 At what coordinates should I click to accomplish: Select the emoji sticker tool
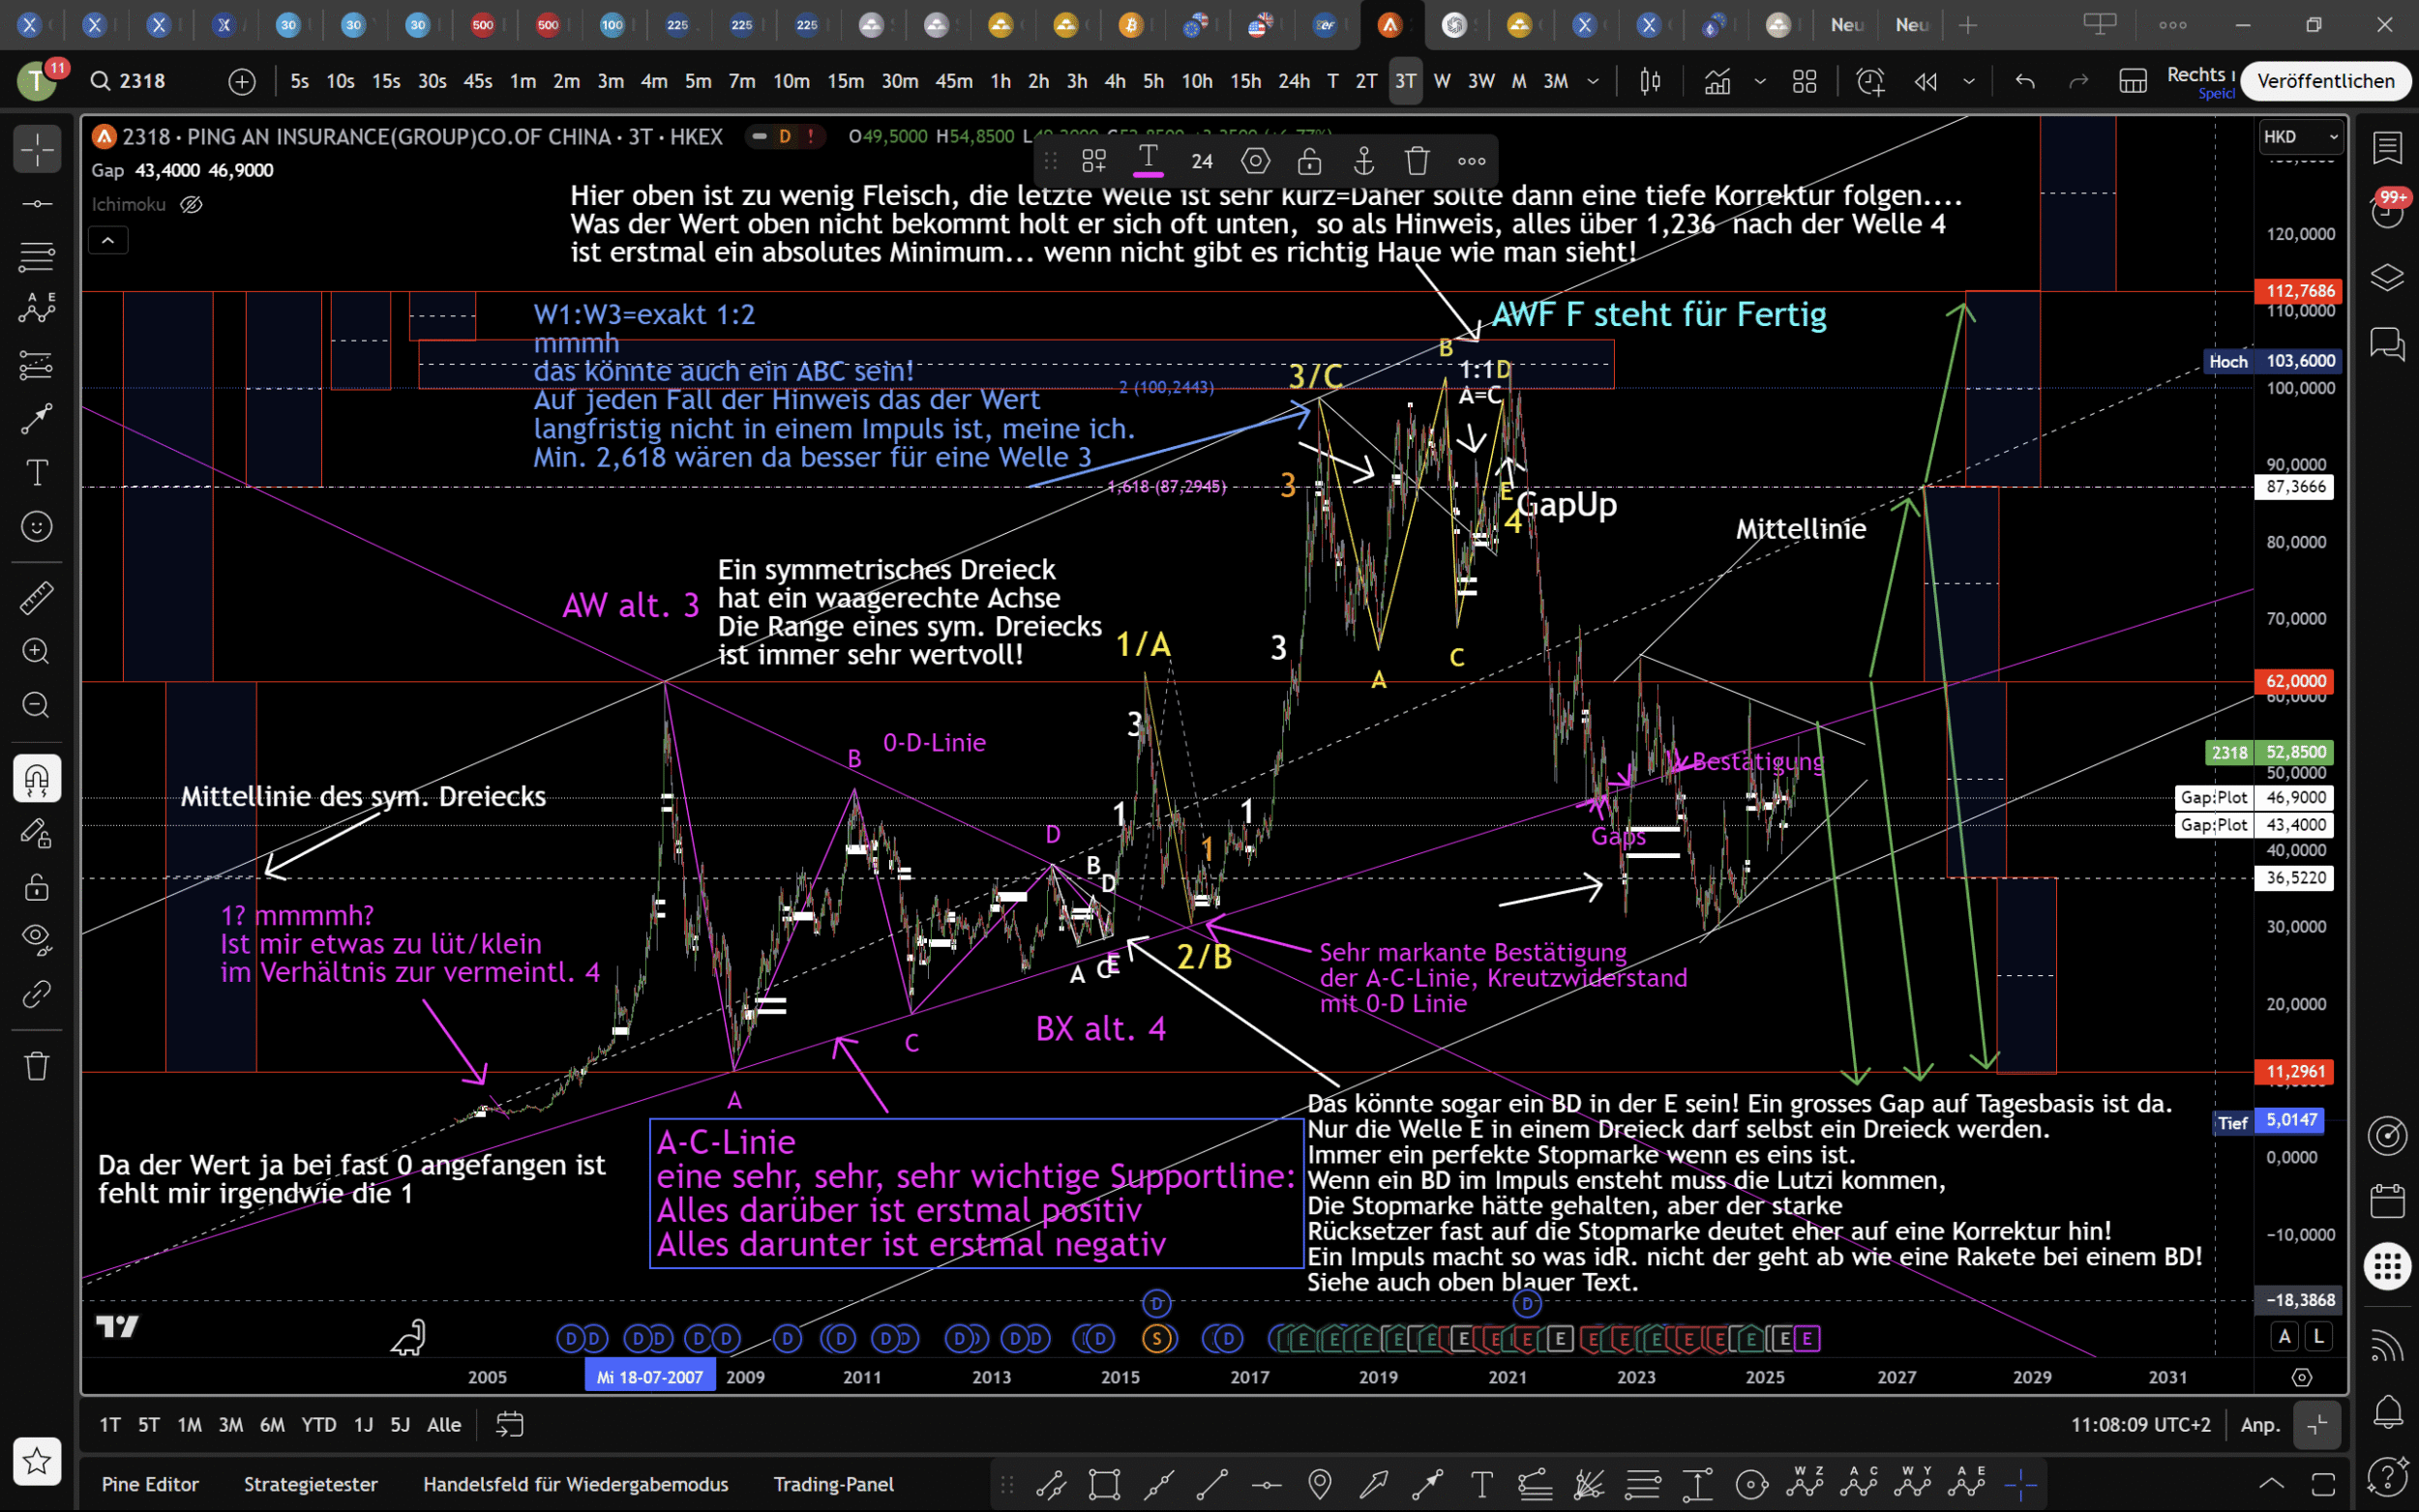(x=37, y=526)
